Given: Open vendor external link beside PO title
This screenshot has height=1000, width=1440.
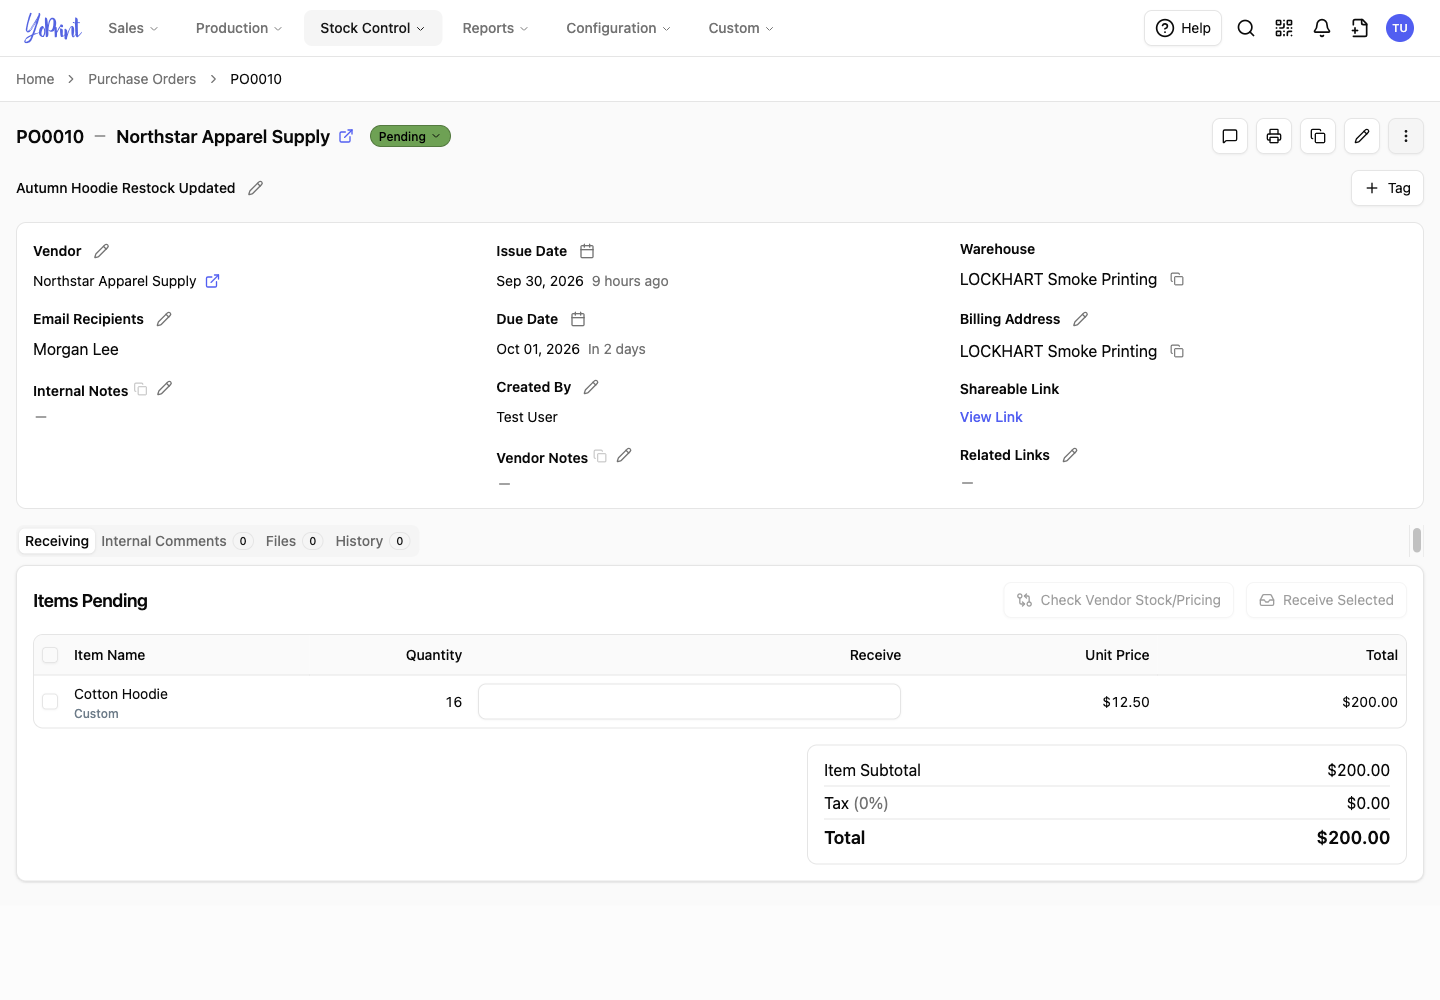Looking at the screenshot, I should pos(346,136).
